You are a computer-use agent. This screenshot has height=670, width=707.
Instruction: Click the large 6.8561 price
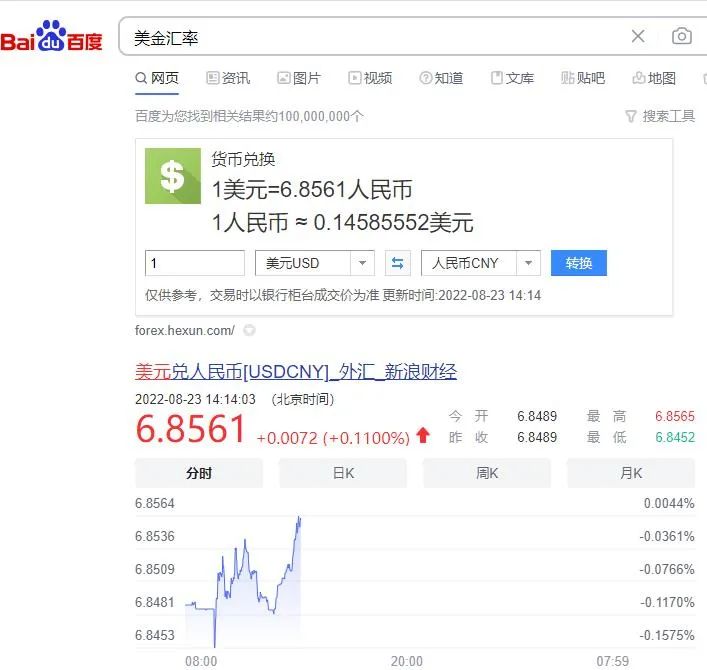(190, 429)
